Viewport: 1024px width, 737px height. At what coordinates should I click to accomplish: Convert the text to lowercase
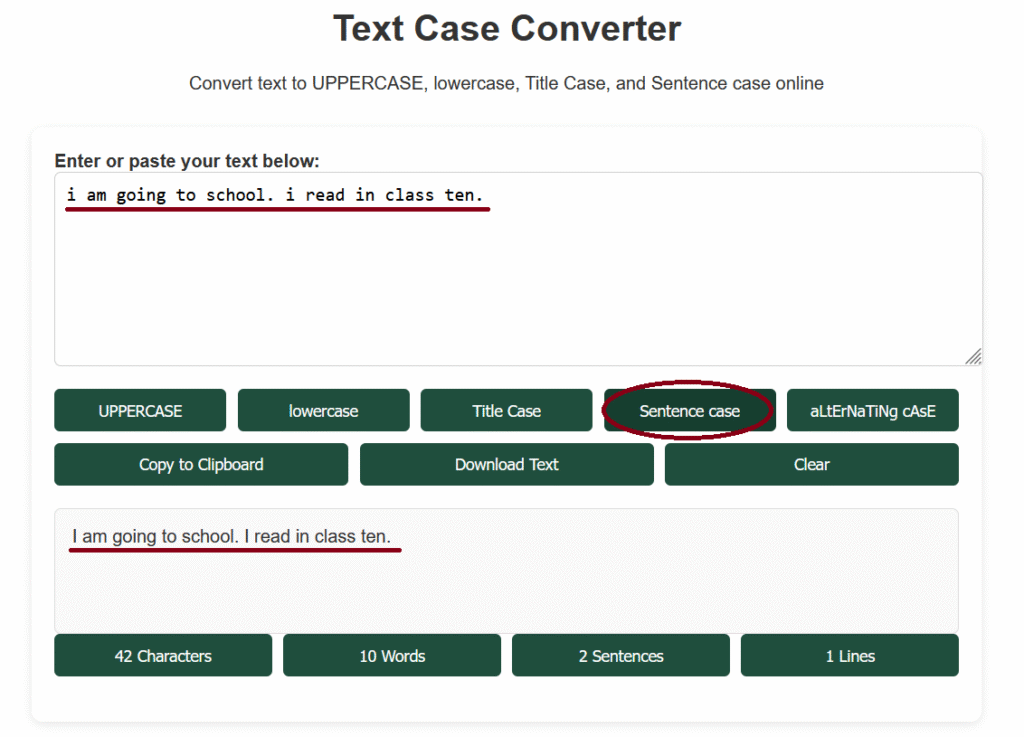pos(323,410)
